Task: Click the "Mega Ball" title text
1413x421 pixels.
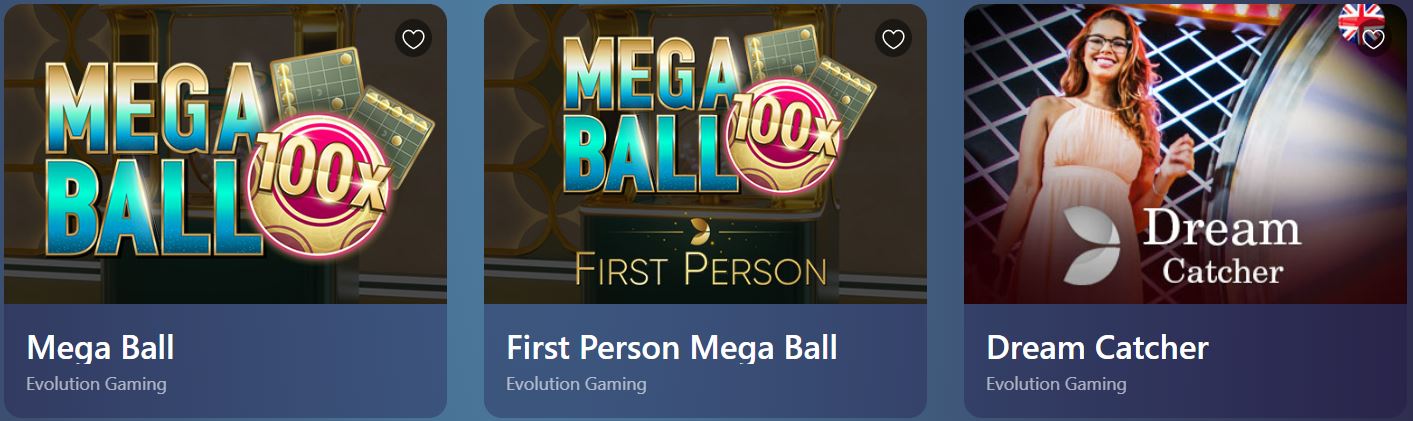Action: click(x=100, y=348)
